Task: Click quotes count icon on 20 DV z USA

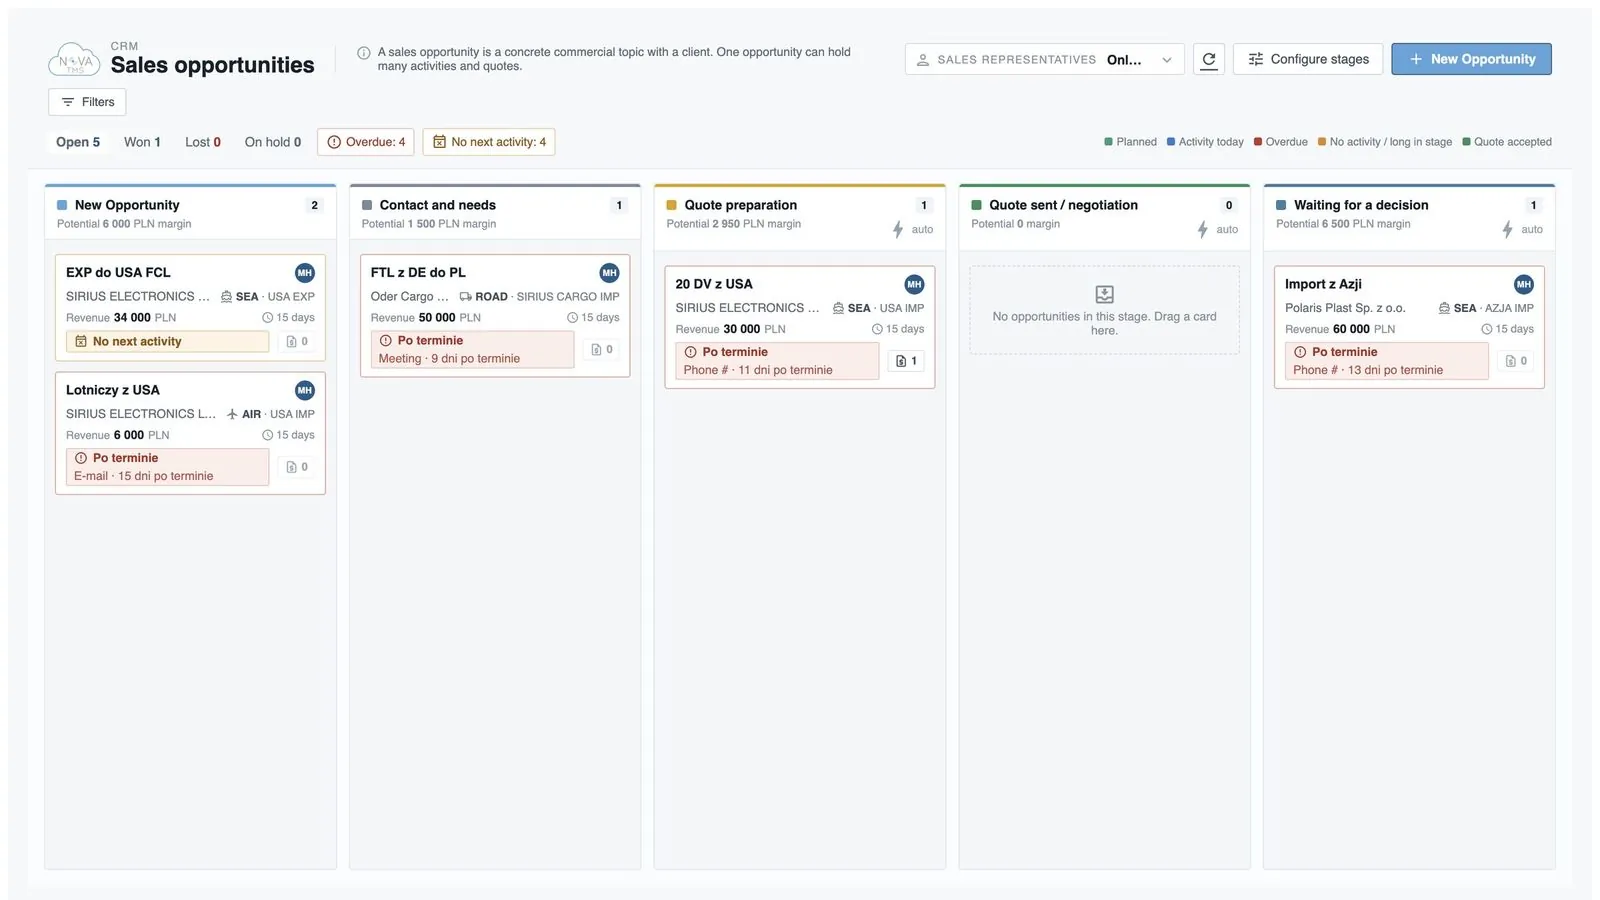Action: coord(907,361)
